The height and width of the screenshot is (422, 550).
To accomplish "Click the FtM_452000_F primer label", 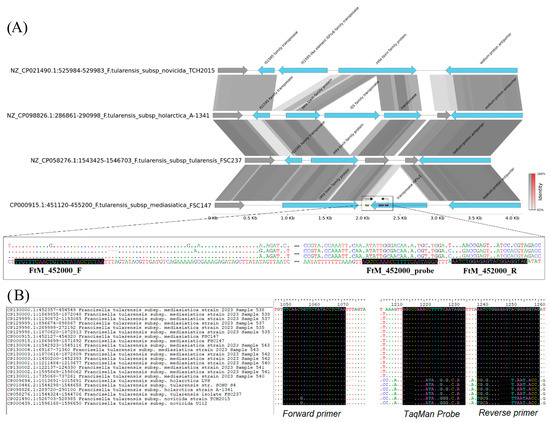I will point(55,271).
